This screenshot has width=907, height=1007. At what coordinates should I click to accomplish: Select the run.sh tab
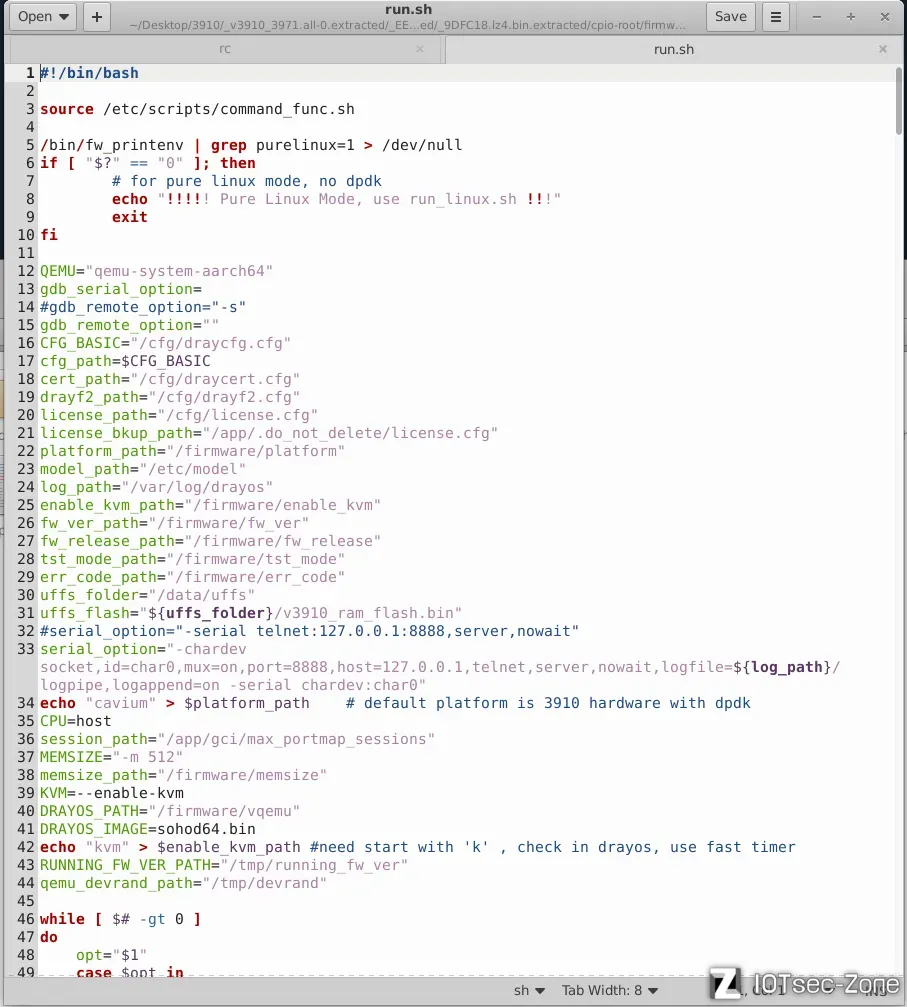[x=673, y=49]
